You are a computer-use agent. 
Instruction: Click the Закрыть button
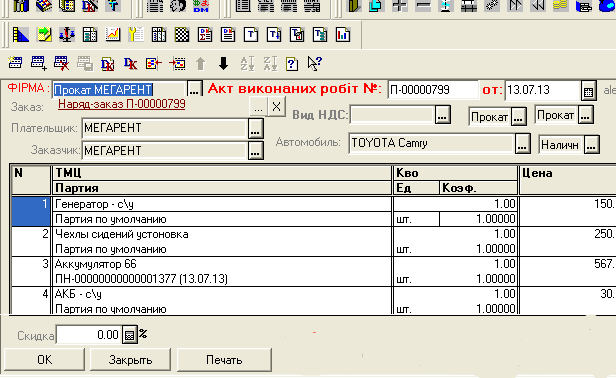coord(130,360)
